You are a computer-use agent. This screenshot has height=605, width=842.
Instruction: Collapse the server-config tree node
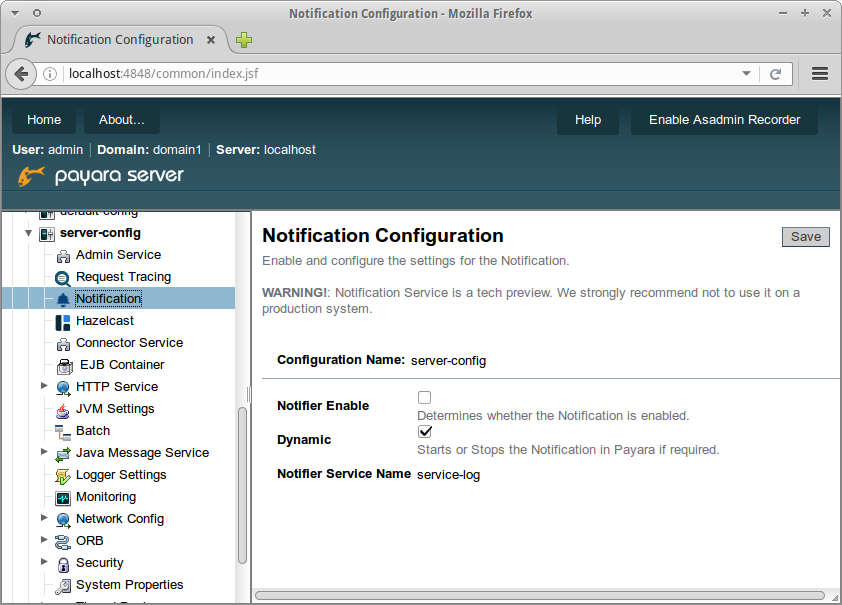coord(28,232)
